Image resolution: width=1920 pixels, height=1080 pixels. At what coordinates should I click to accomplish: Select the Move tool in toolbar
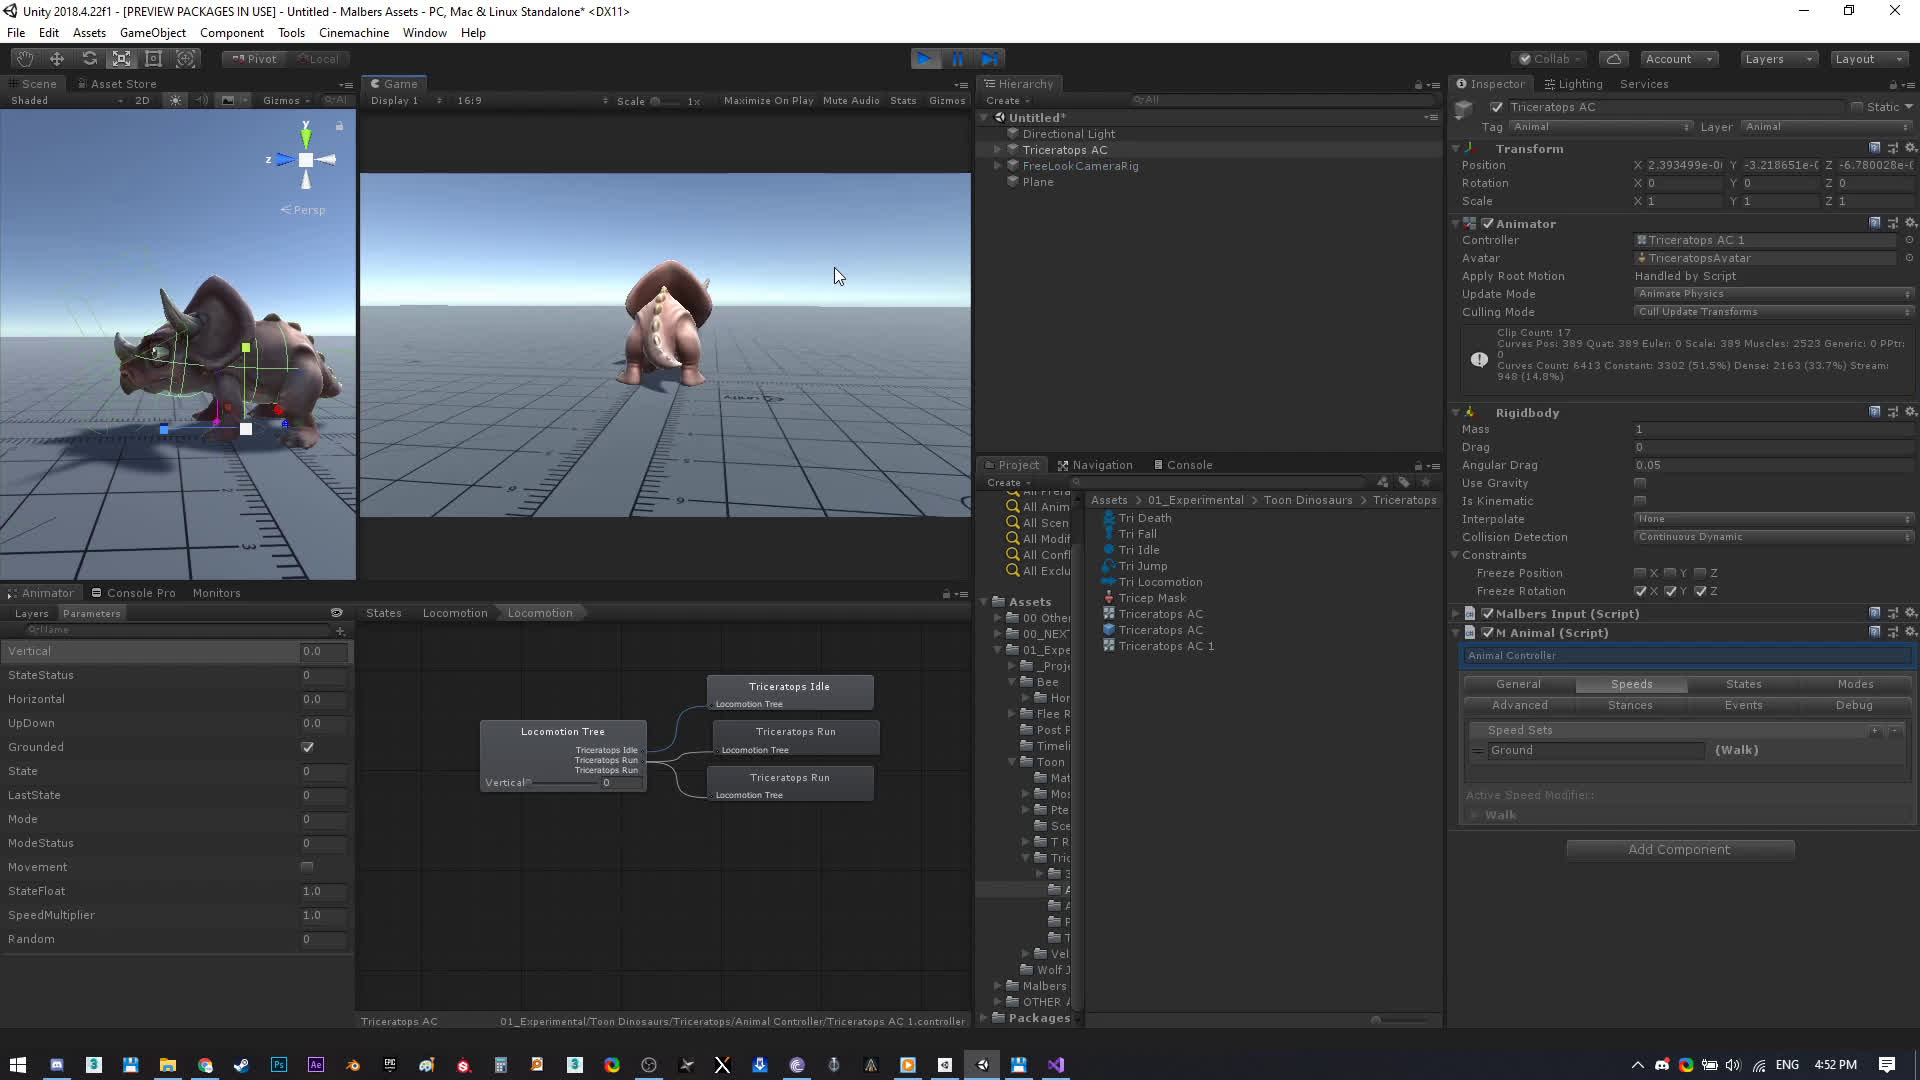click(57, 59)
